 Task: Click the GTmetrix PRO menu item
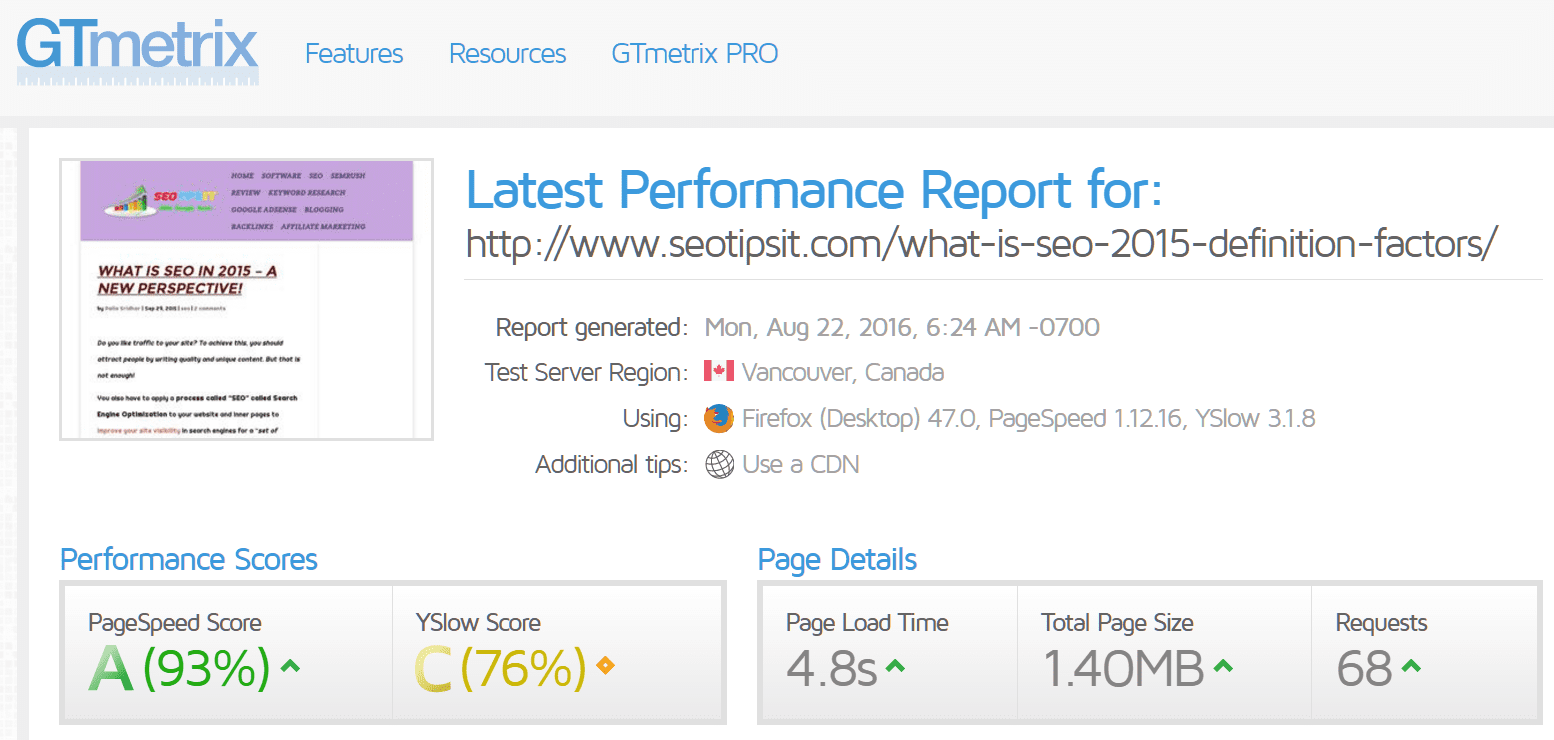pyautogui.click(x=694, y=53)
